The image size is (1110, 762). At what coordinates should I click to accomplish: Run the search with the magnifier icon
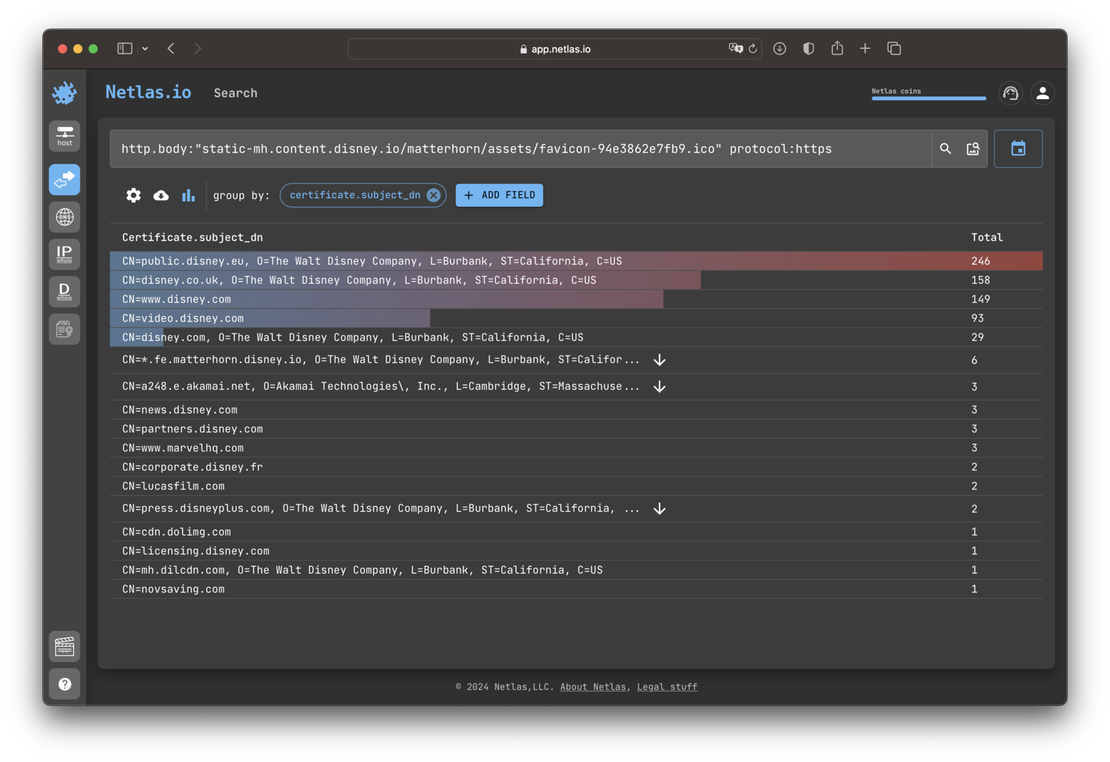click(x=945, y=148)
